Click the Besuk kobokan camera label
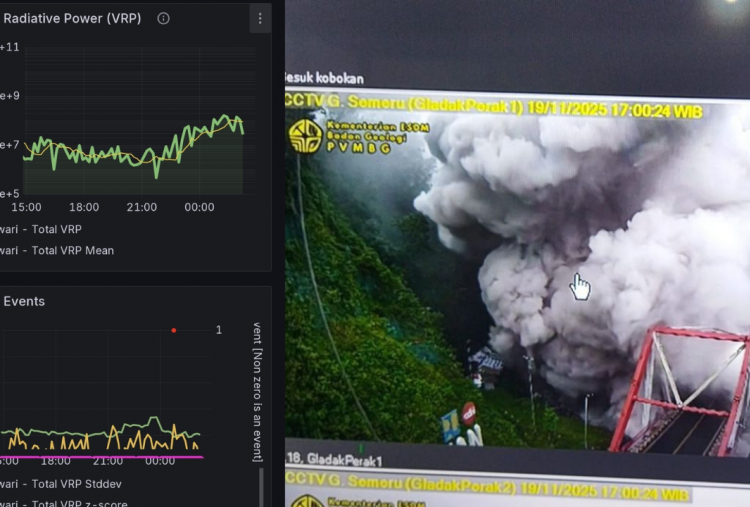This screenshot has height=507, width=750. pos(324,78)
